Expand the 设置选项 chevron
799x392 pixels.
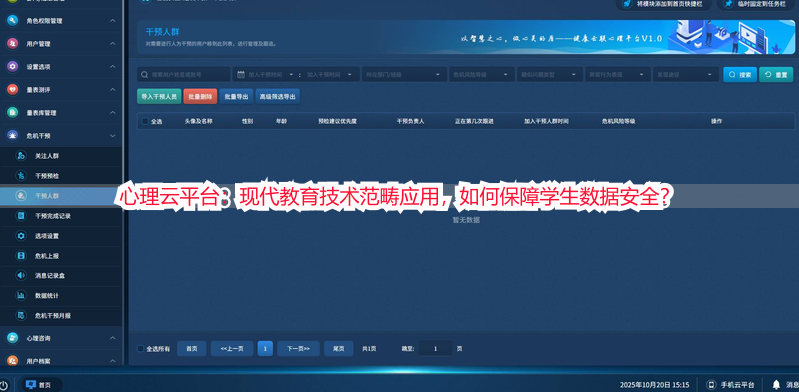(113, 67)
